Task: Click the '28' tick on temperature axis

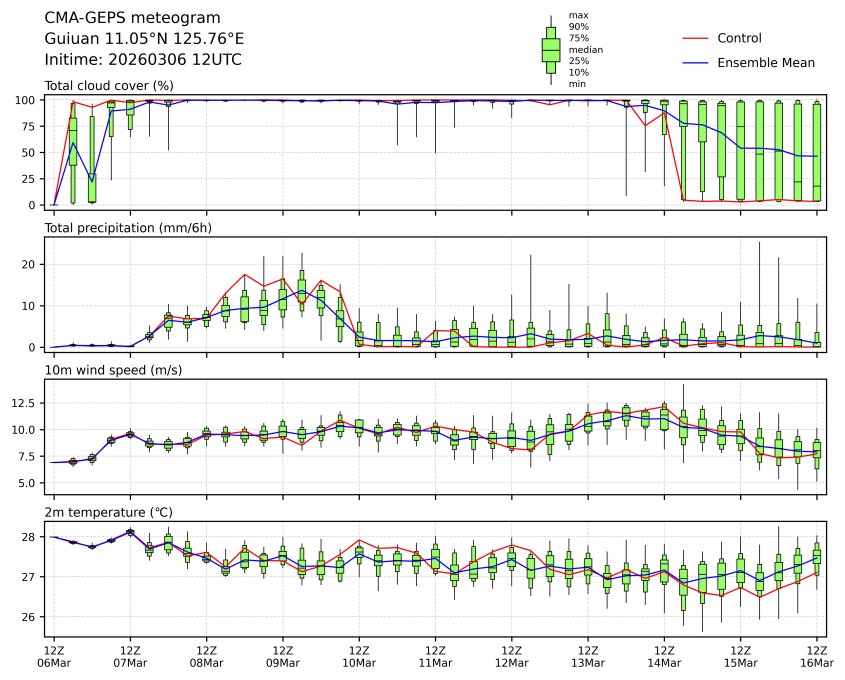Action: point(29,537)
